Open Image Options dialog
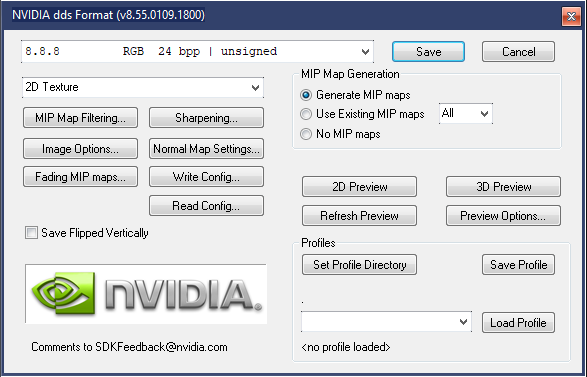The image size is (587, 377). coord(80,149)
